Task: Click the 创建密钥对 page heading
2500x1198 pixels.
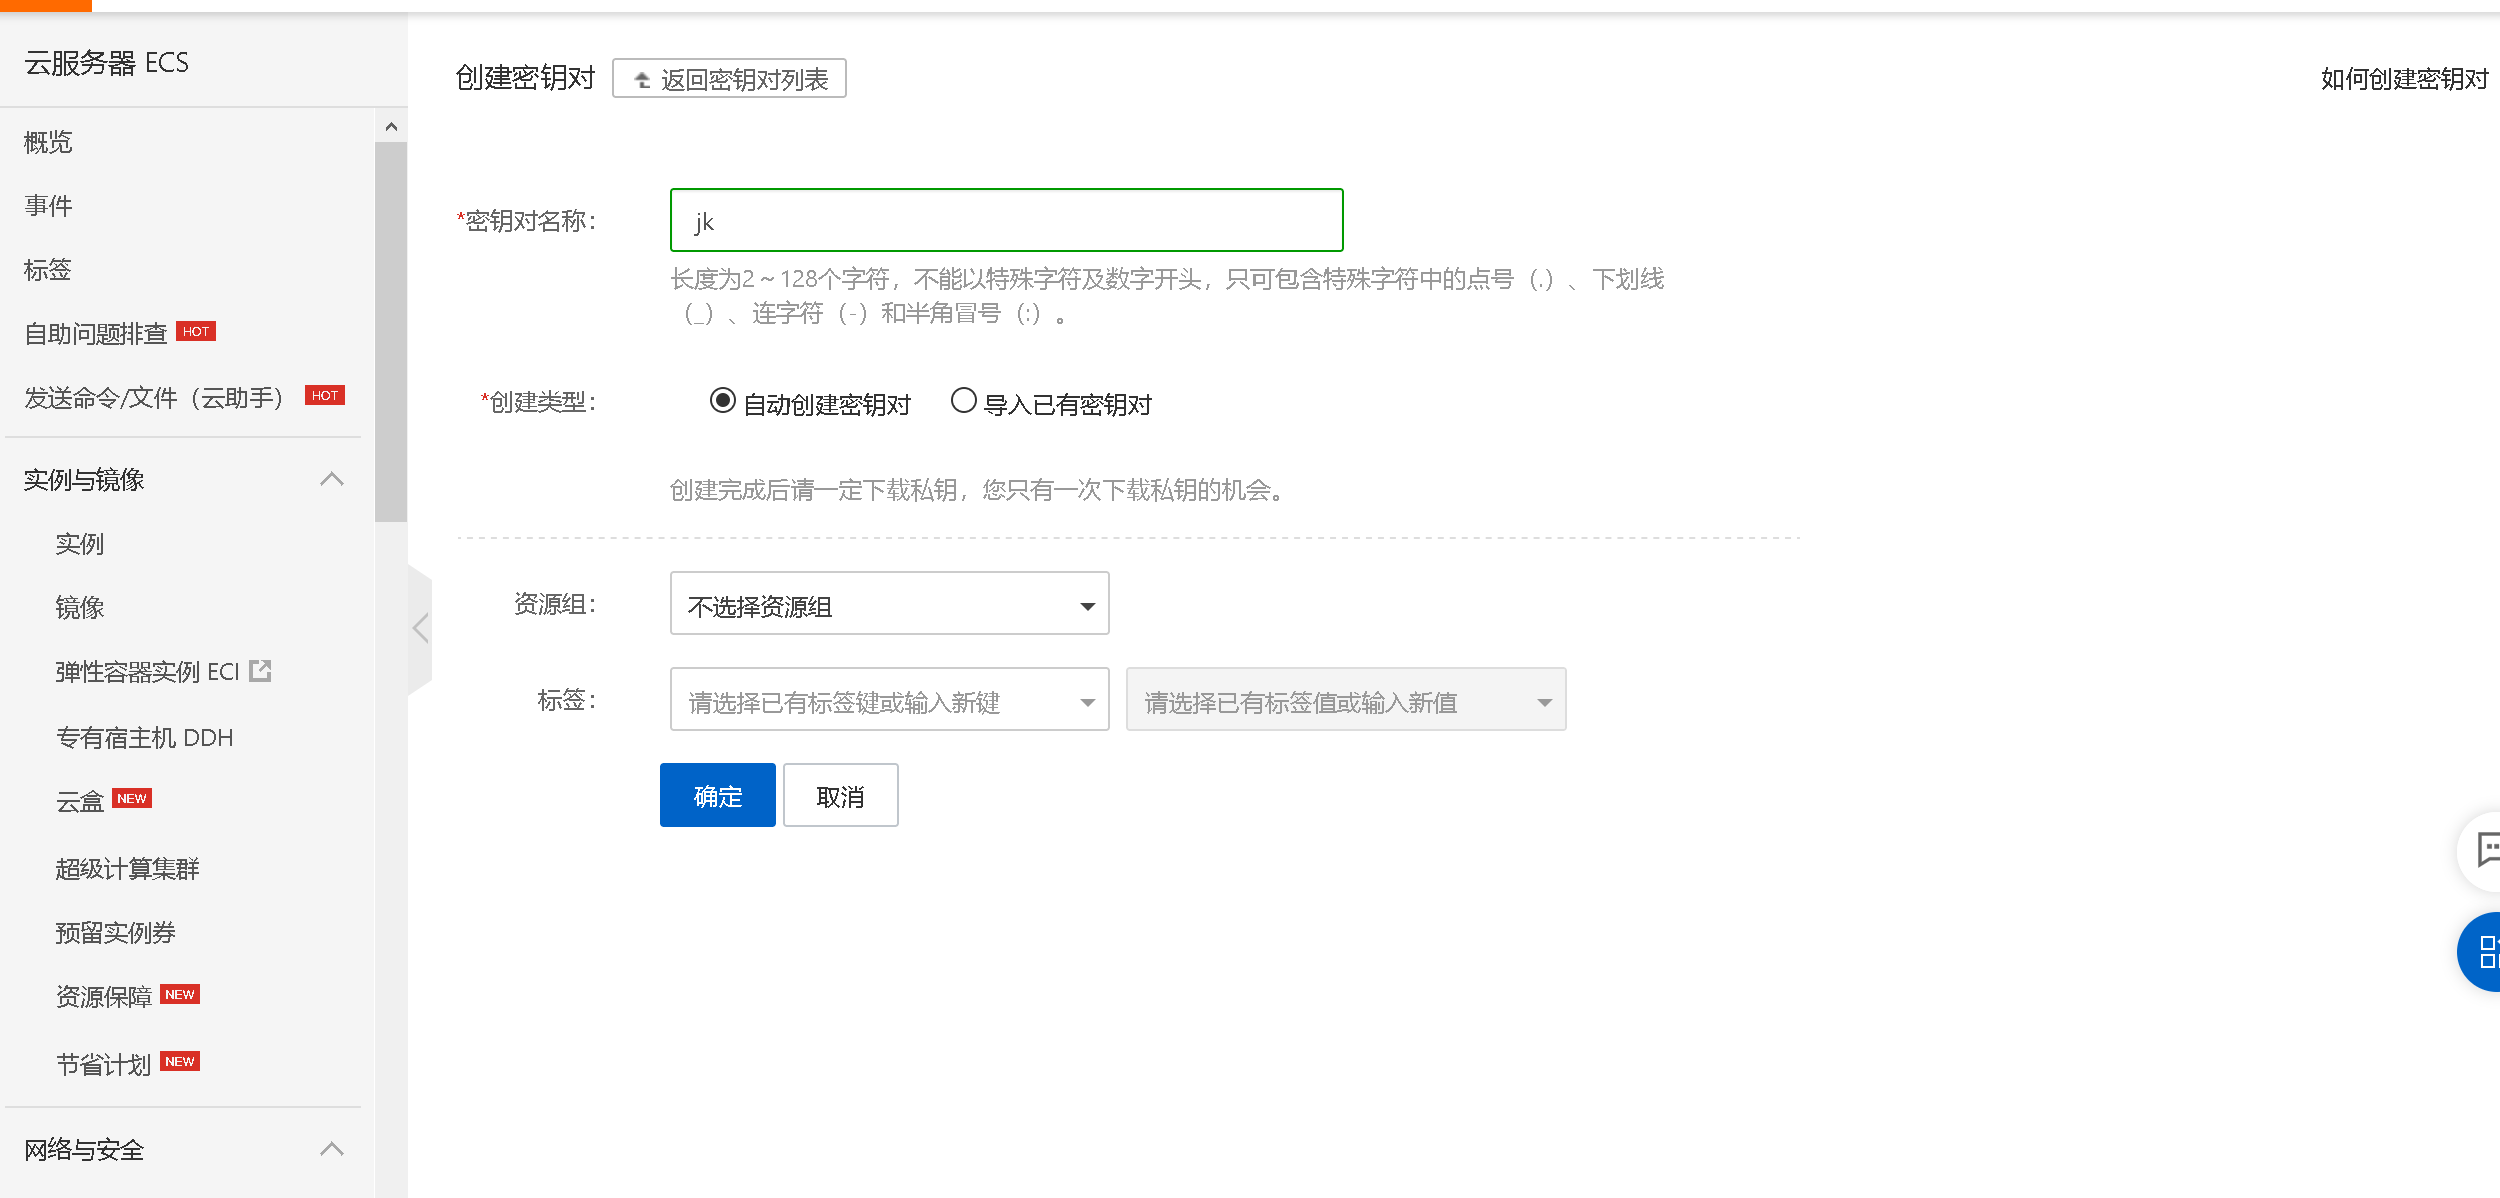Action: point(525,78)
